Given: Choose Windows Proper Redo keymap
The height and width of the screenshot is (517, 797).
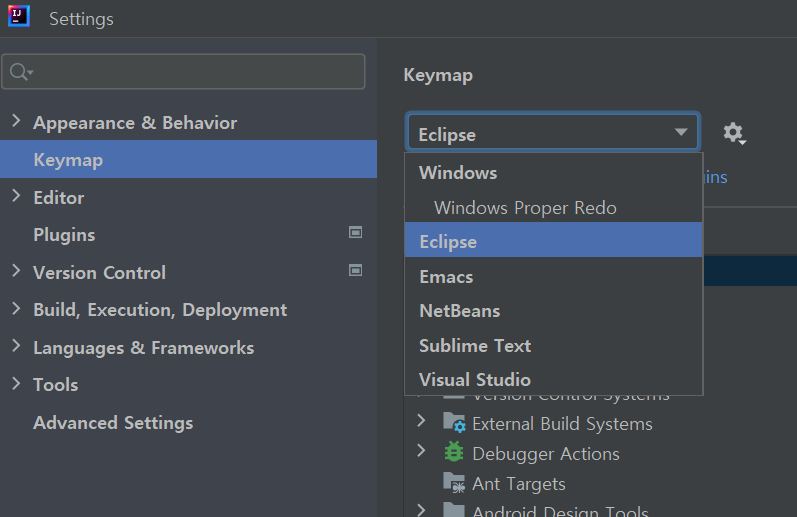Looking at the screenshot, I should click(x=554, y=207).
